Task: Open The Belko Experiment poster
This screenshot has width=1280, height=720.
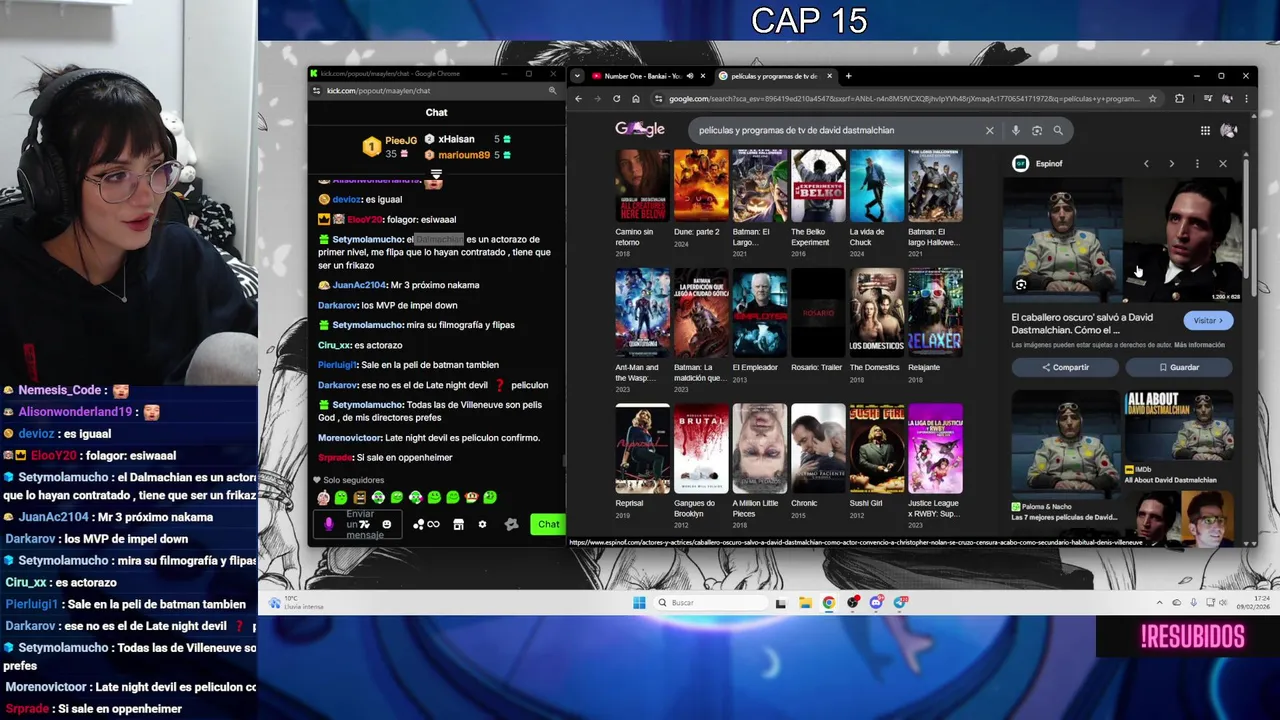Action: pyautogui.click(x=818, y=186)
